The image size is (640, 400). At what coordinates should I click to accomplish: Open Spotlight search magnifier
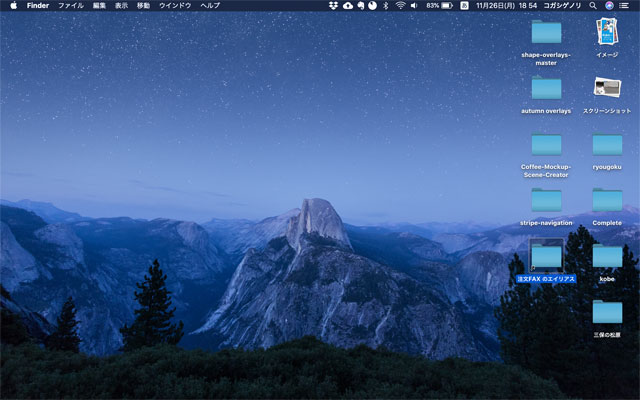pyautogui.click(x=593, y=6)
